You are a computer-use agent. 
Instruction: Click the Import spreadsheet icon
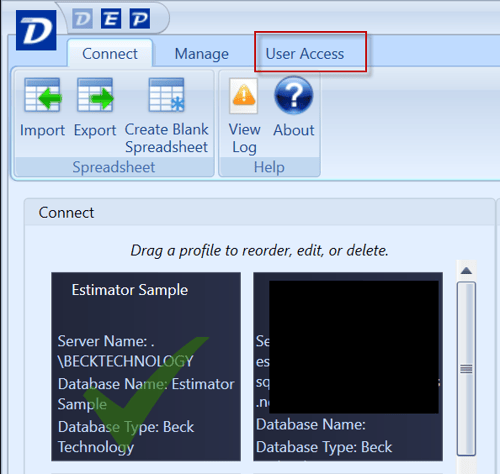point(43,95)
